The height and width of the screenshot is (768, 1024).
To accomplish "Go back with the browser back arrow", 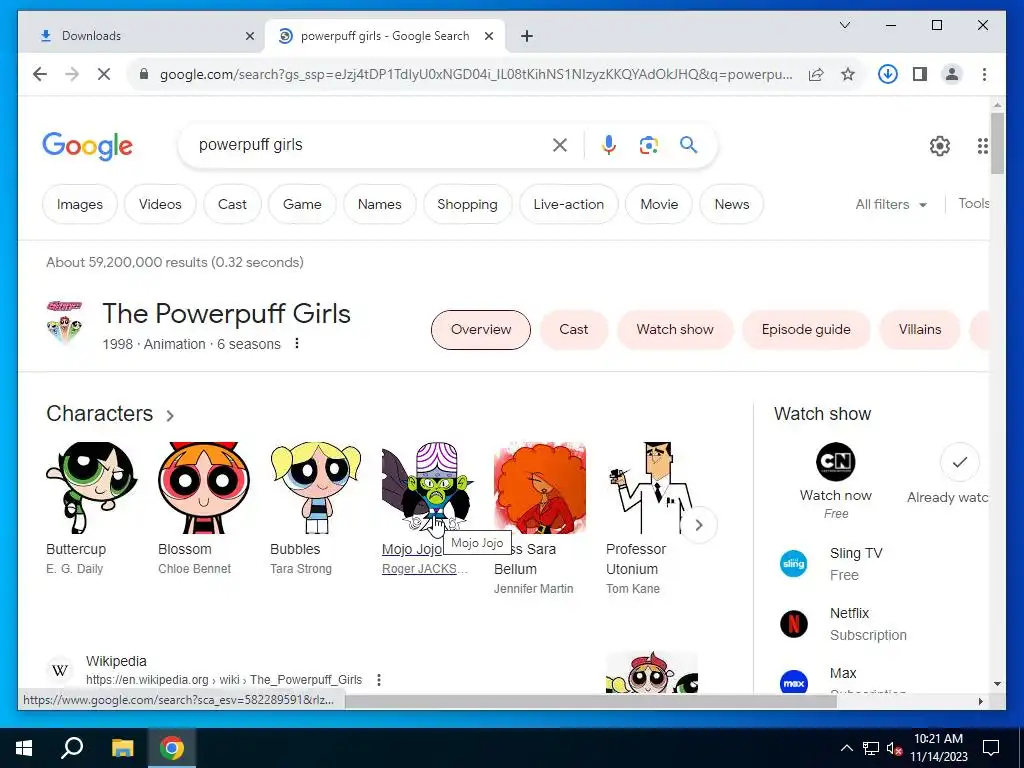I will click(x=40, y=74).
